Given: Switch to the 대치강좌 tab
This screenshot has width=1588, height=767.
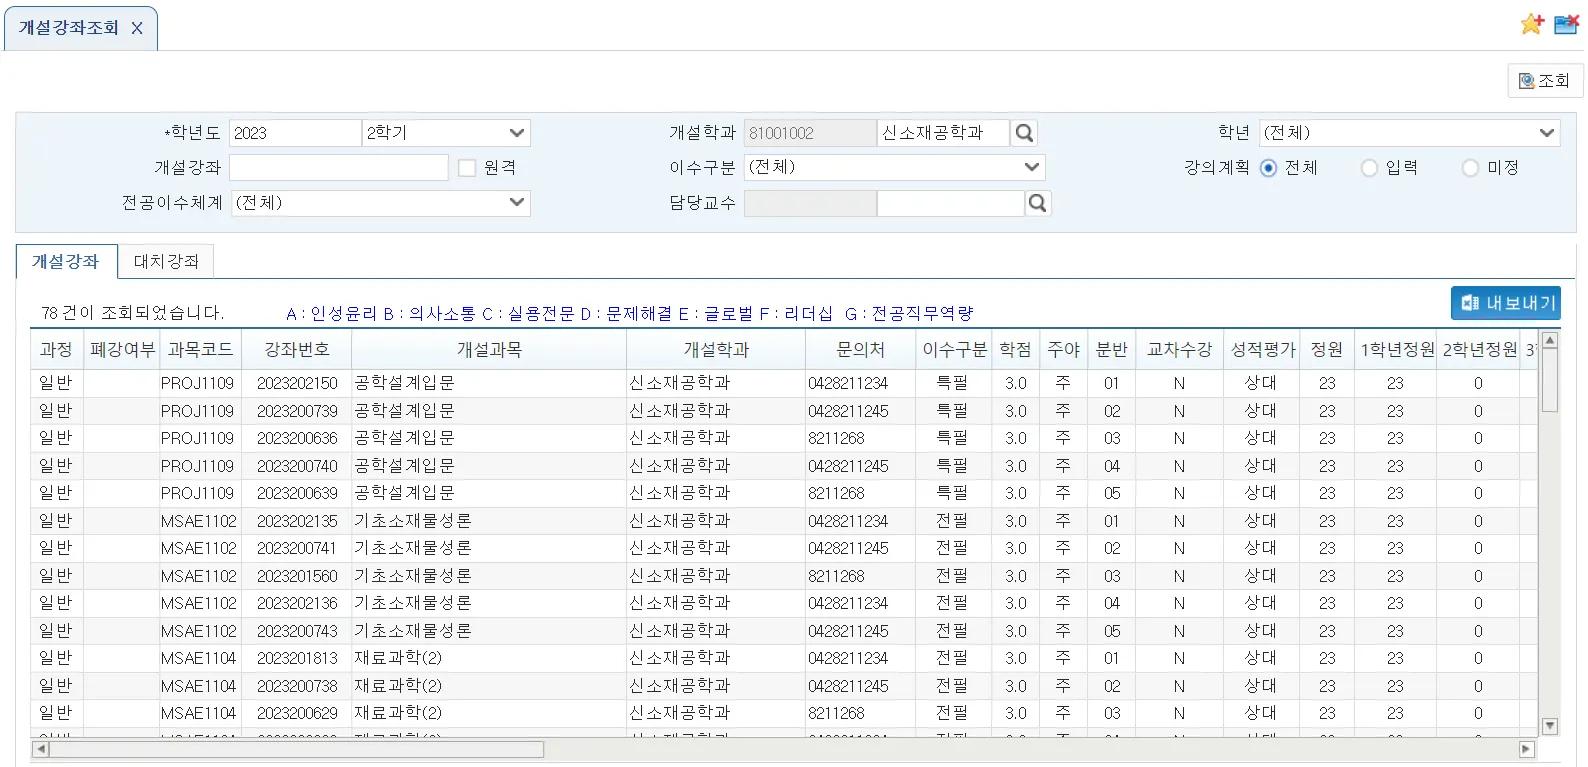Looking at the screenshot, I should coord(166,262).
